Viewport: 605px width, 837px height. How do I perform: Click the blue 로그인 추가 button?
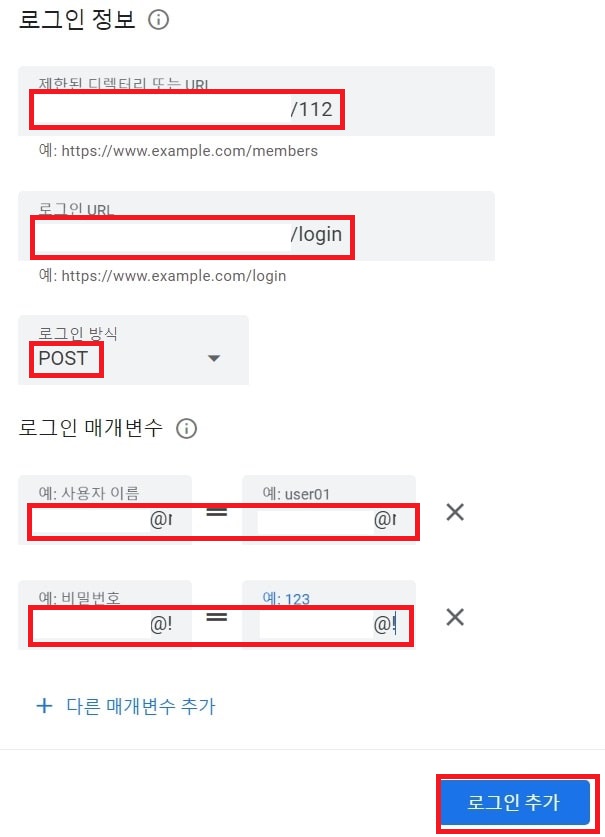515,802
